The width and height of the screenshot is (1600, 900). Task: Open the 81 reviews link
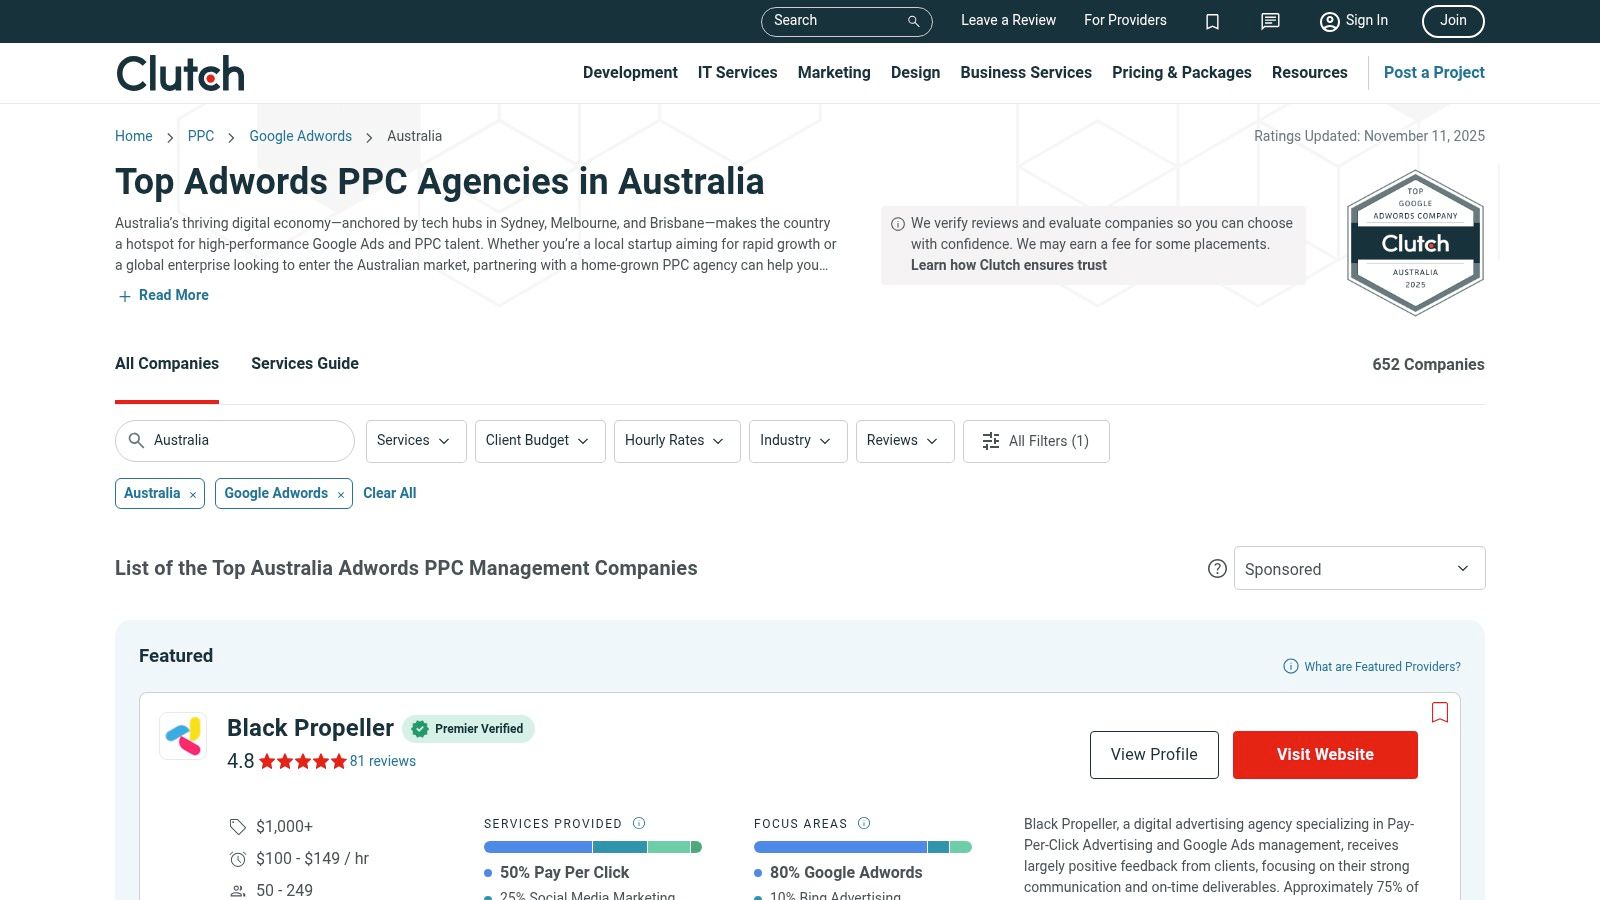click(x=382, y=761)
